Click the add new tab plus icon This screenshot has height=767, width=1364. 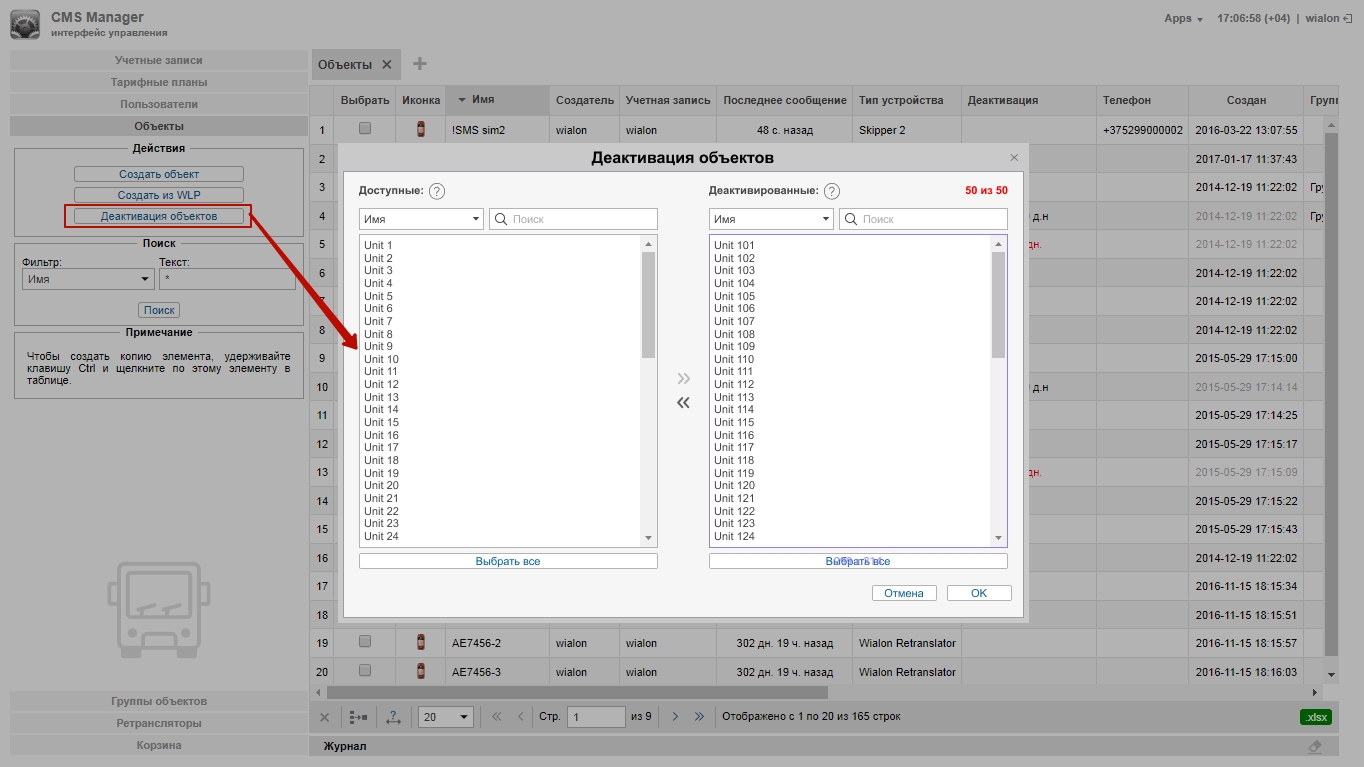[420, 64]
